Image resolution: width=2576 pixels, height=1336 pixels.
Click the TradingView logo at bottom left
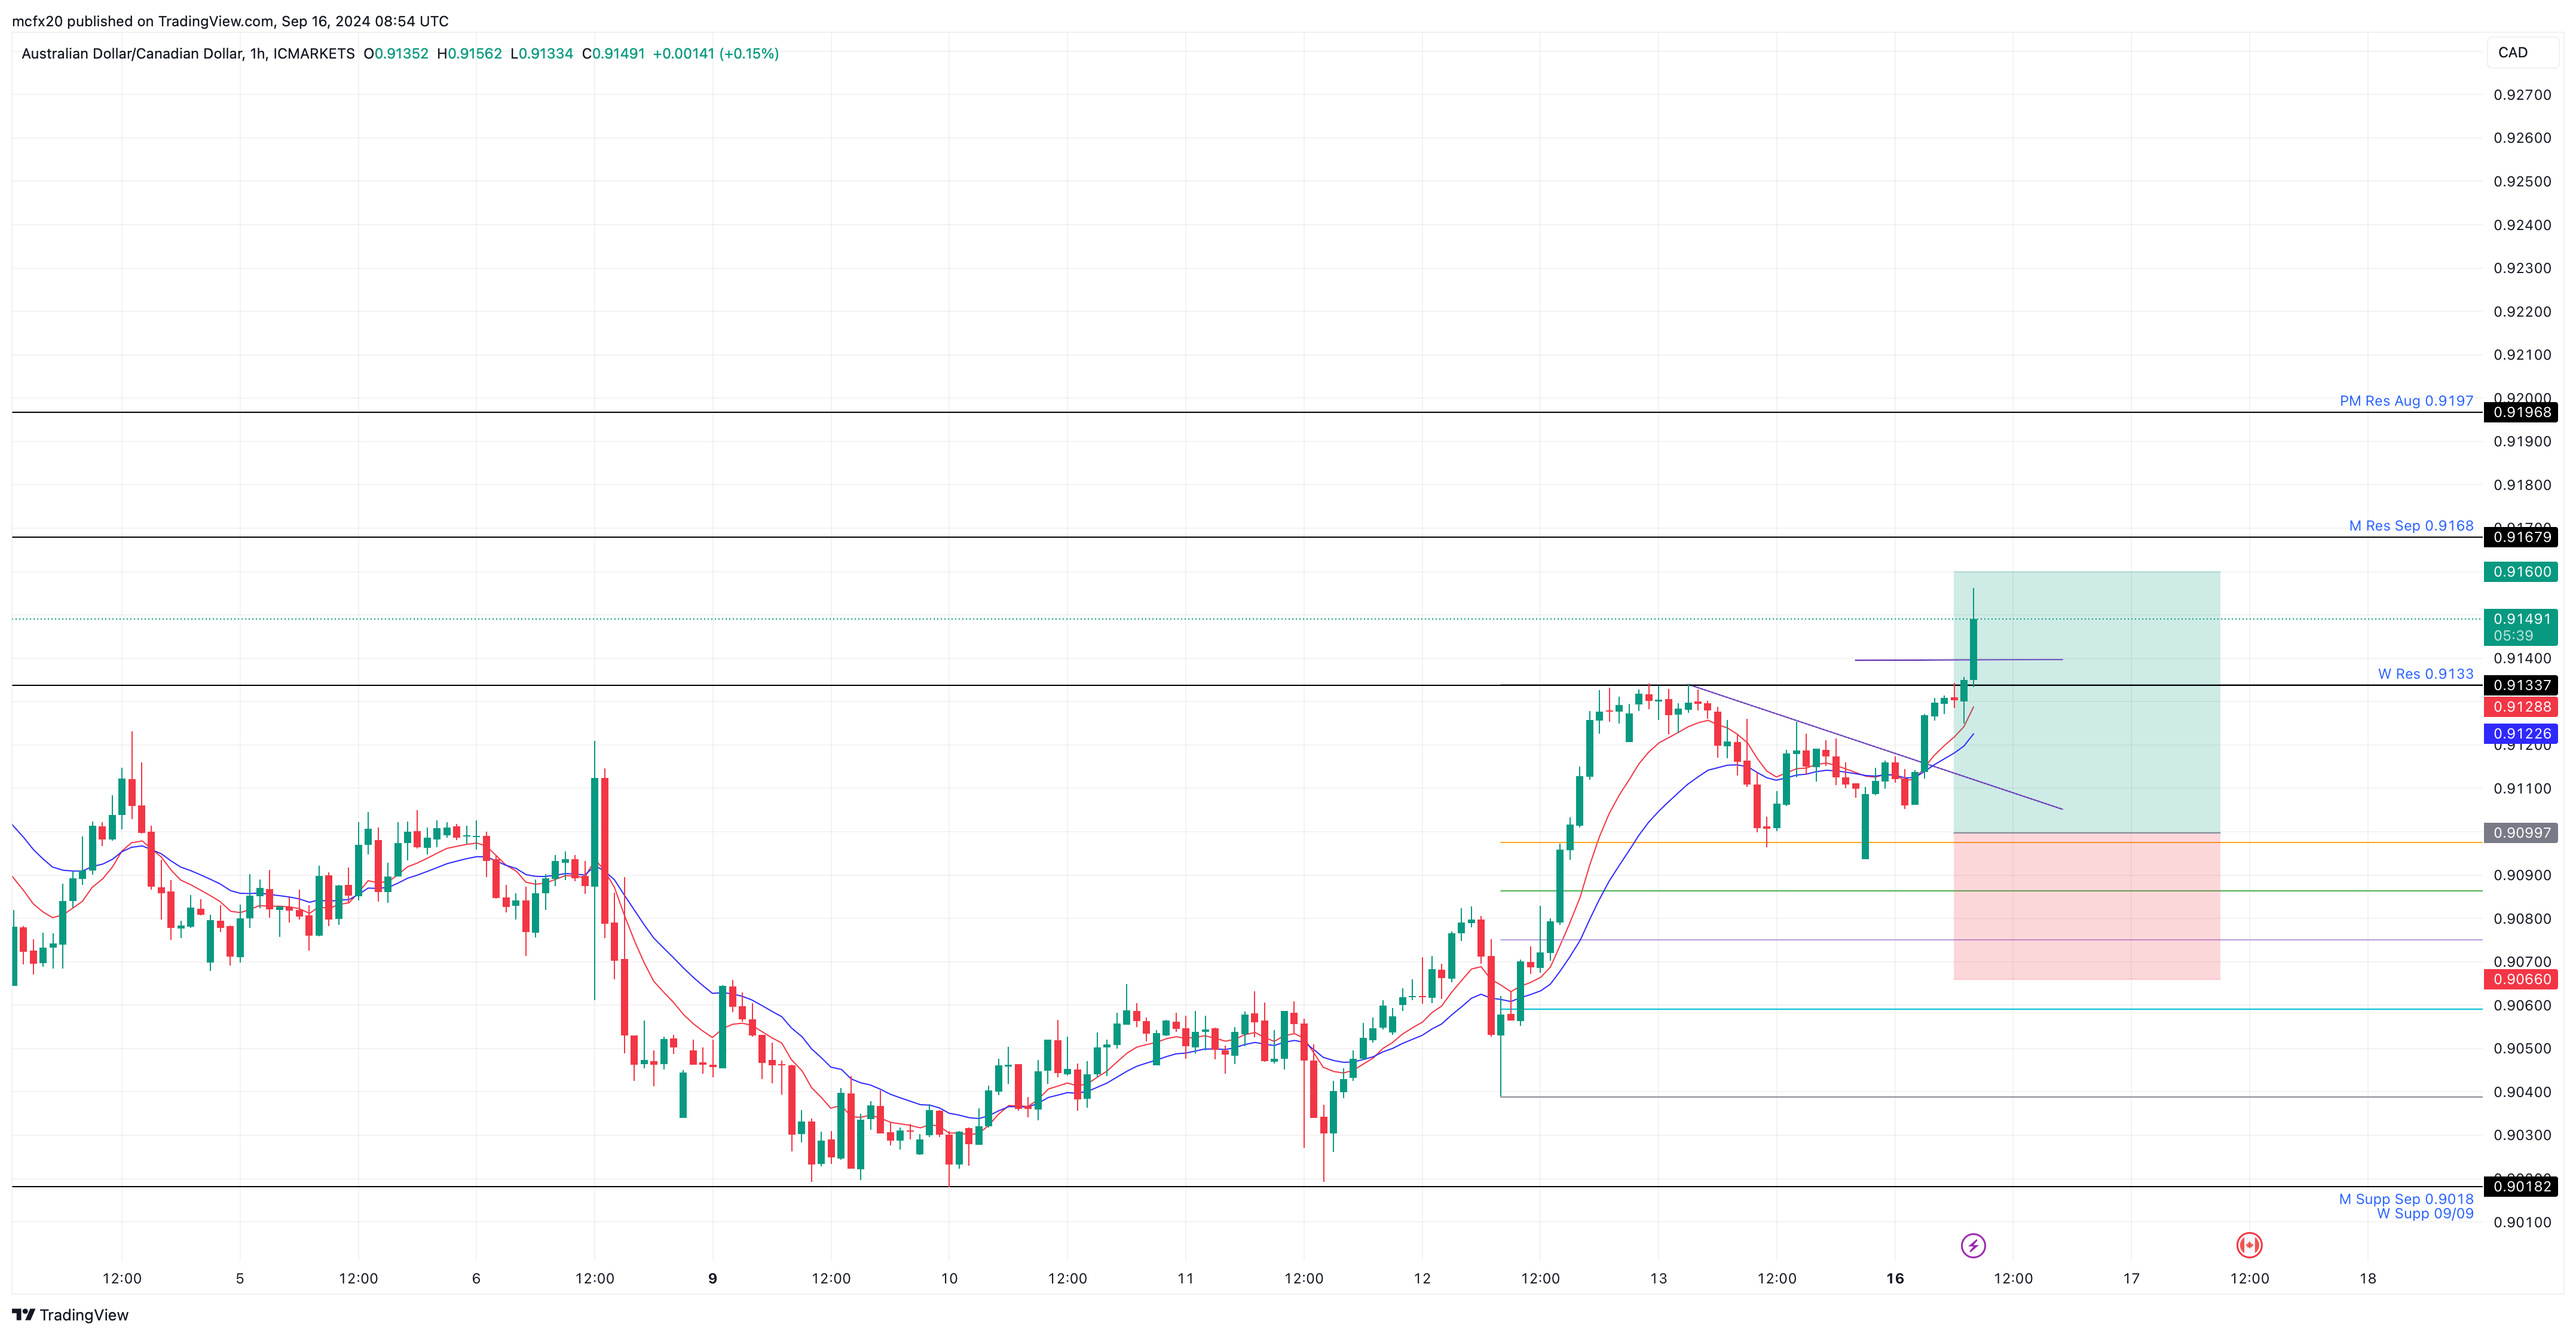pyautogui.click(x=70, y=1315)
